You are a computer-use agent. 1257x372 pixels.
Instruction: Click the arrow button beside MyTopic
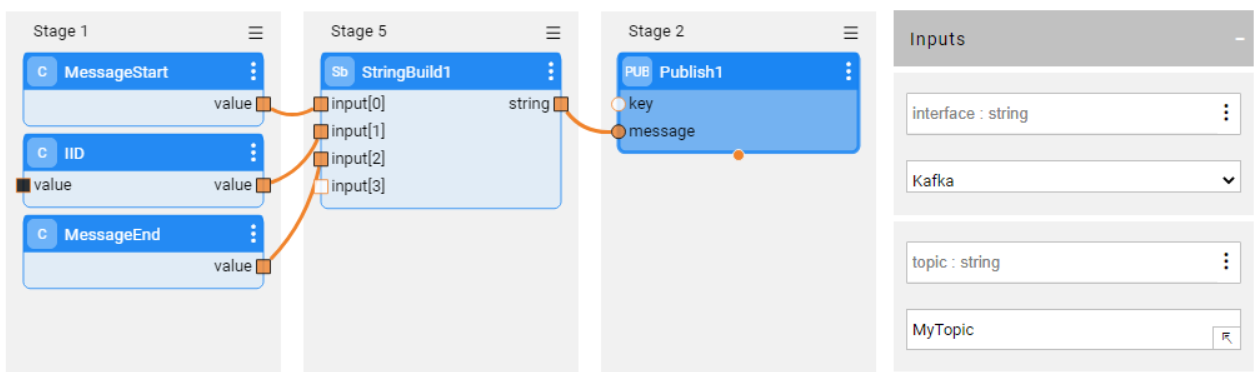(x=1226, y=338)
